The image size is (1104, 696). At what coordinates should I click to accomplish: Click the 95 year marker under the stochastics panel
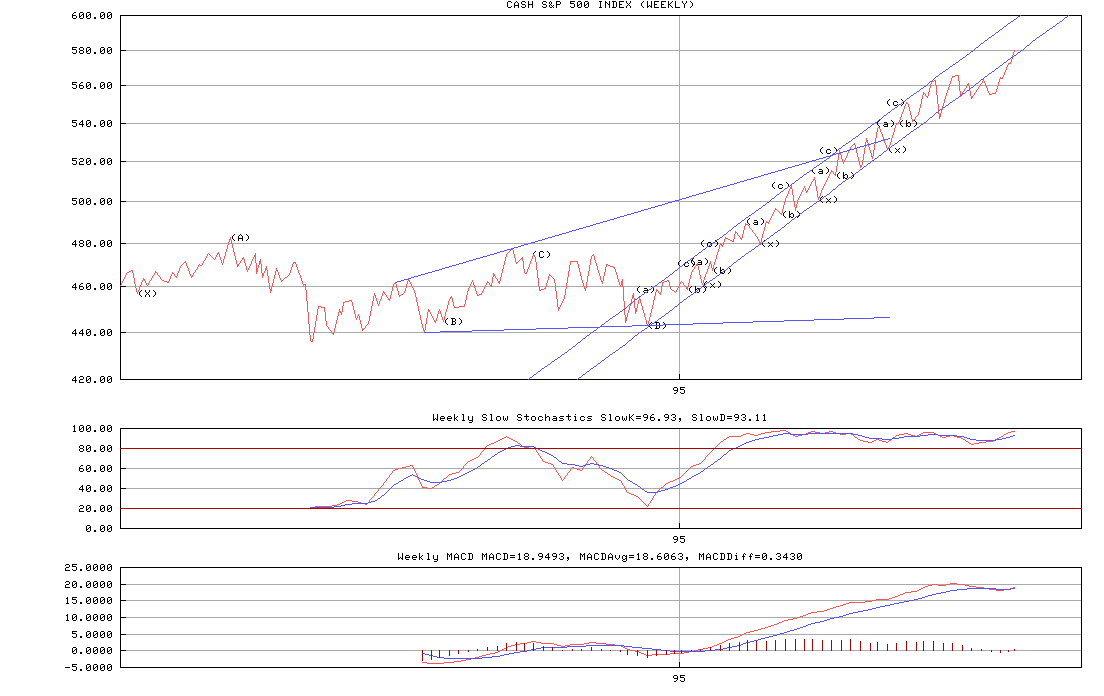[x=679, y=538]
